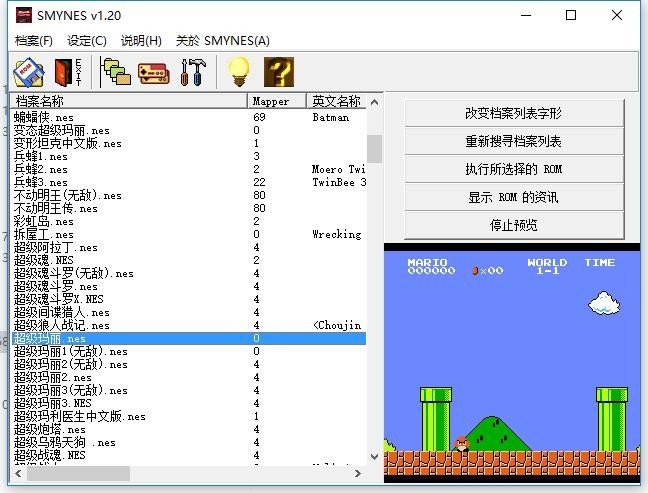648x493 pixels.
Task: Open the folder list toolbar icon
Action: [115, 72]
